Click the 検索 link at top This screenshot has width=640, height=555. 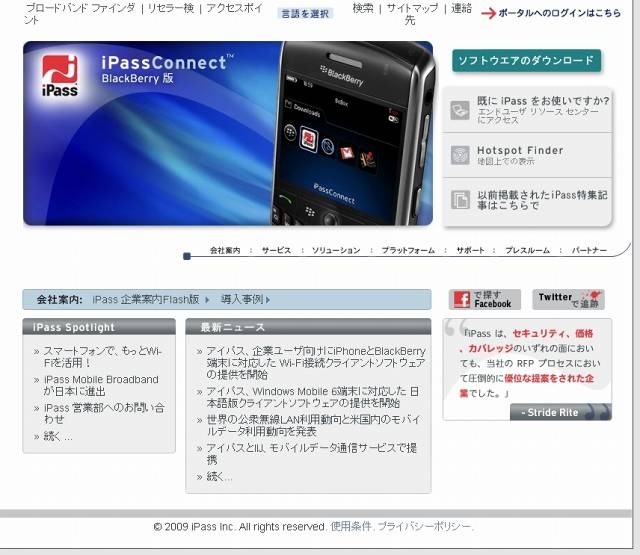point(363,8)
